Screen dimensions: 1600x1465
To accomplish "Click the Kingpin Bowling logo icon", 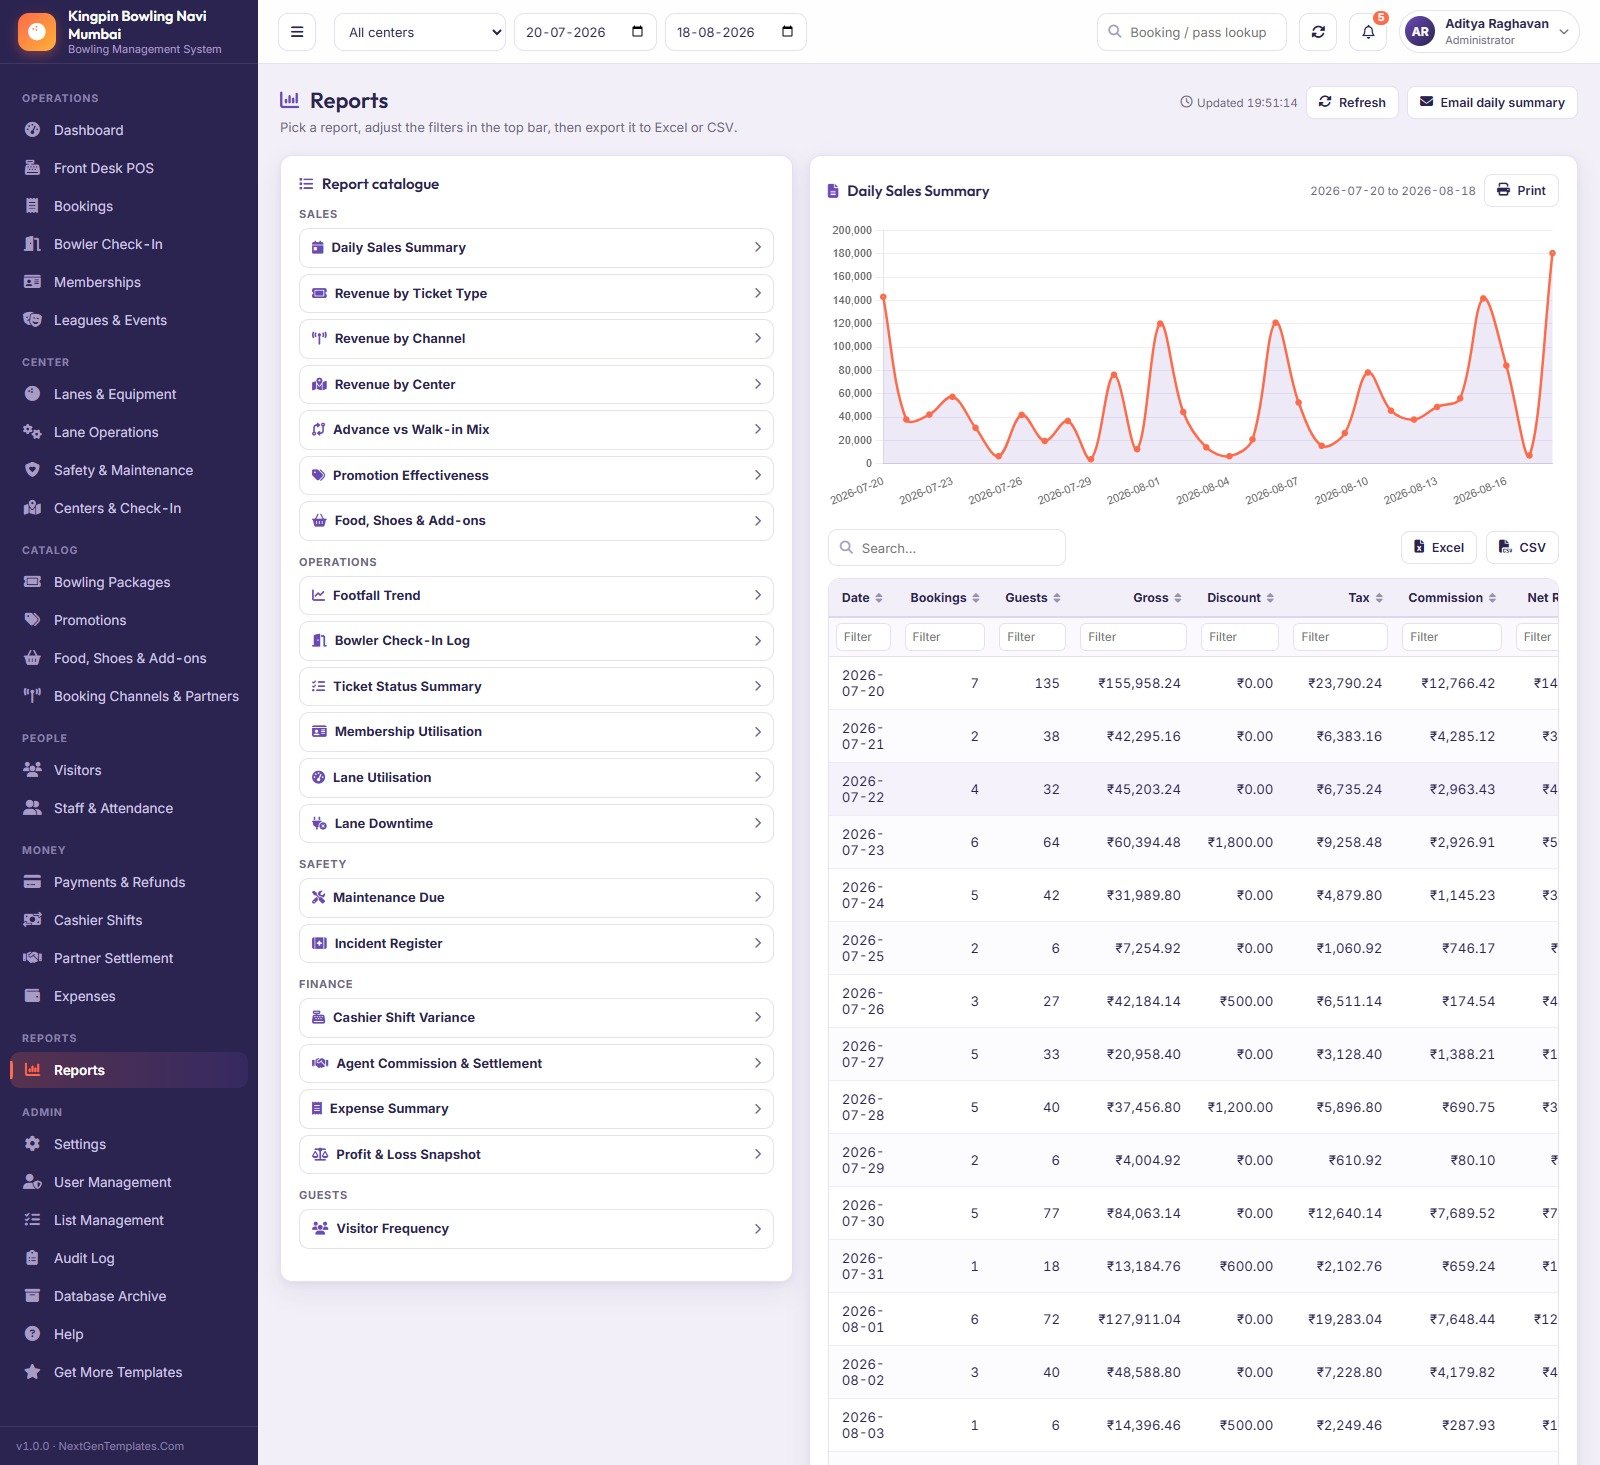I will click(x=37, y=32).
